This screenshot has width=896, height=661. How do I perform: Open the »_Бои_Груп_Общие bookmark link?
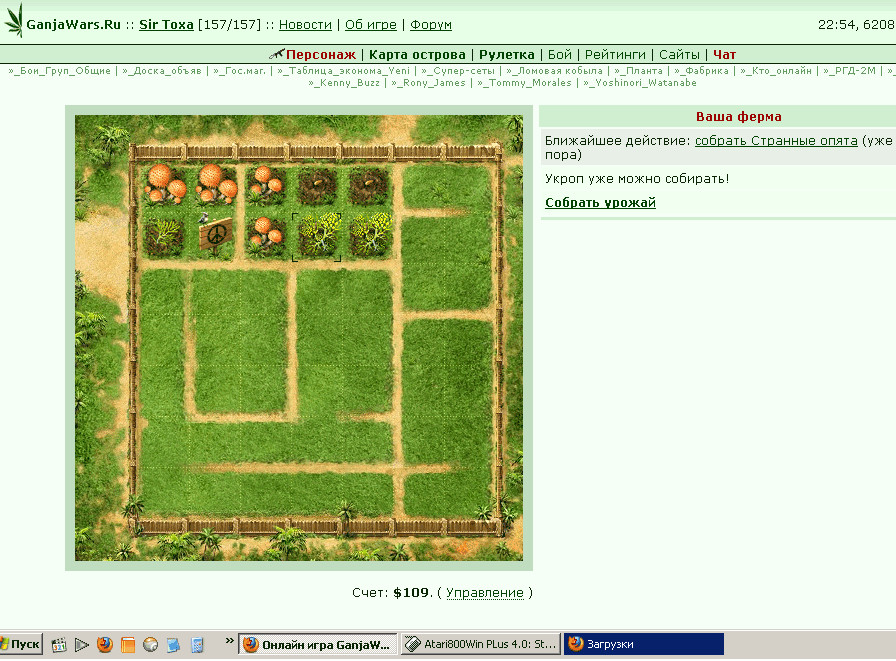pyautogui.click(x=59, y=71)
